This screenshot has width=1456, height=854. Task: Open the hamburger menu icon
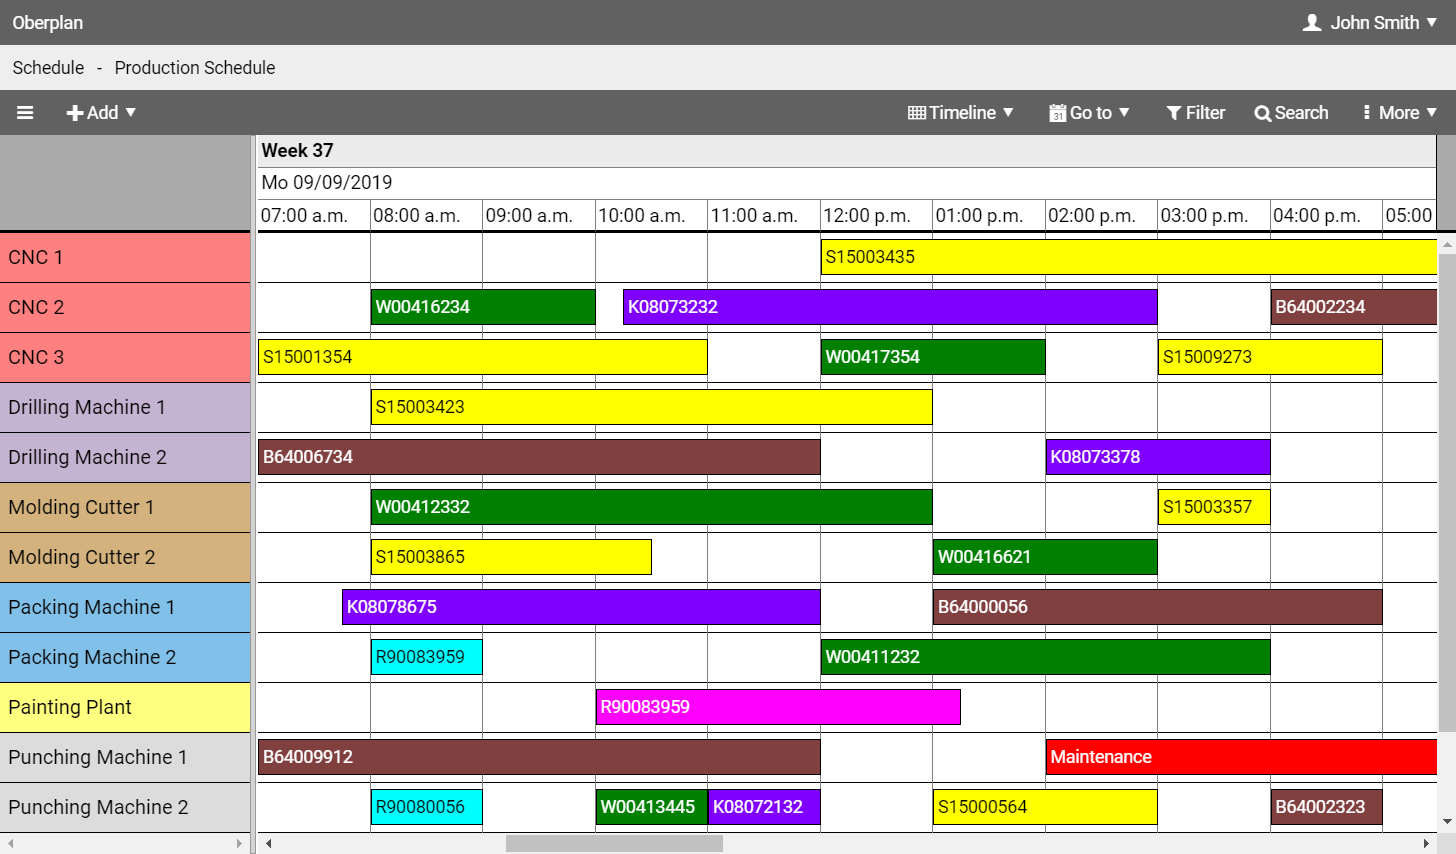tap(25, 113)
